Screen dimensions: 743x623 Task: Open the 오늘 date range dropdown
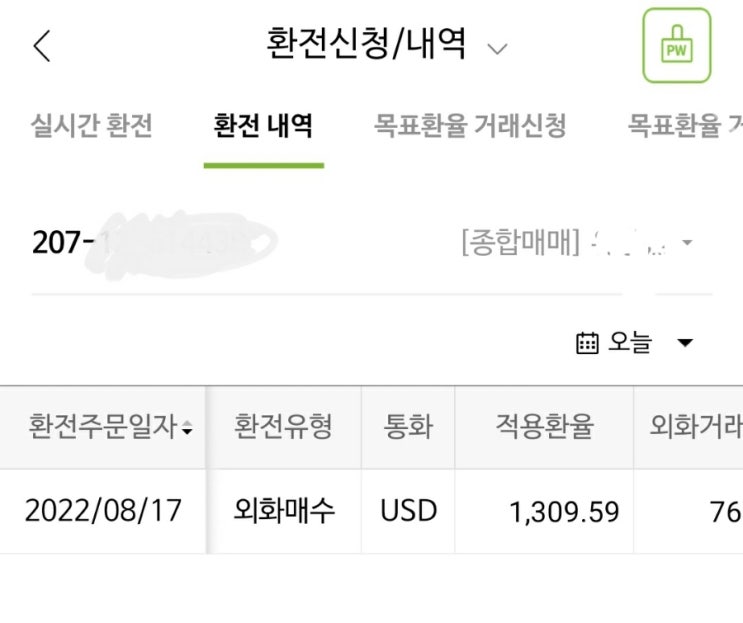tap(685, 343)
